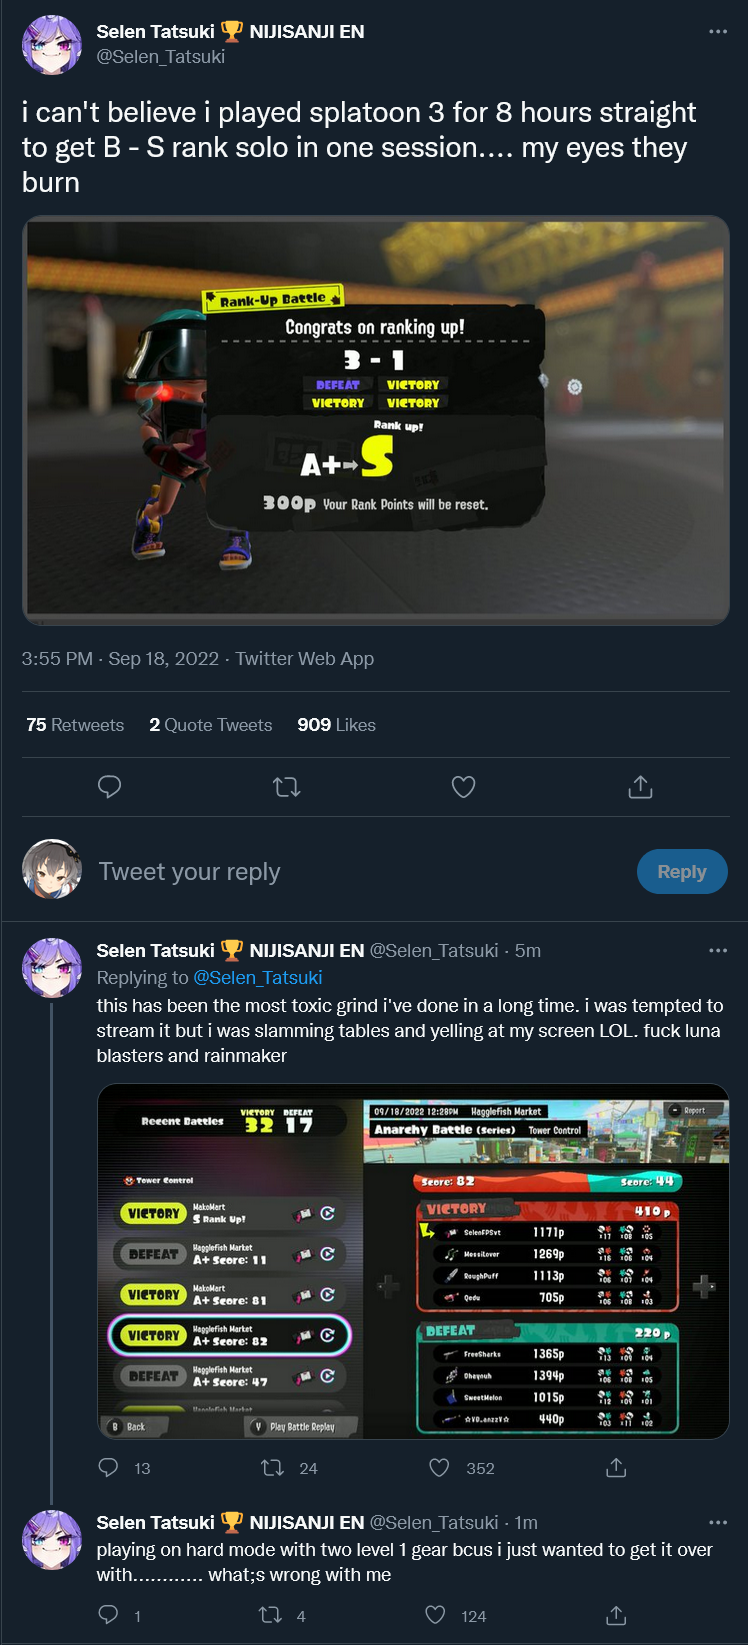
Task: Click the reply icon under main tweet
Action: point(110,787)
